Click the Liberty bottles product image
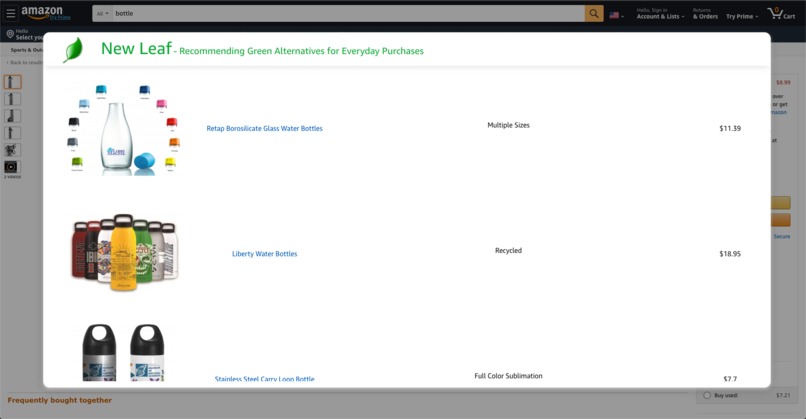 point(124,252)
